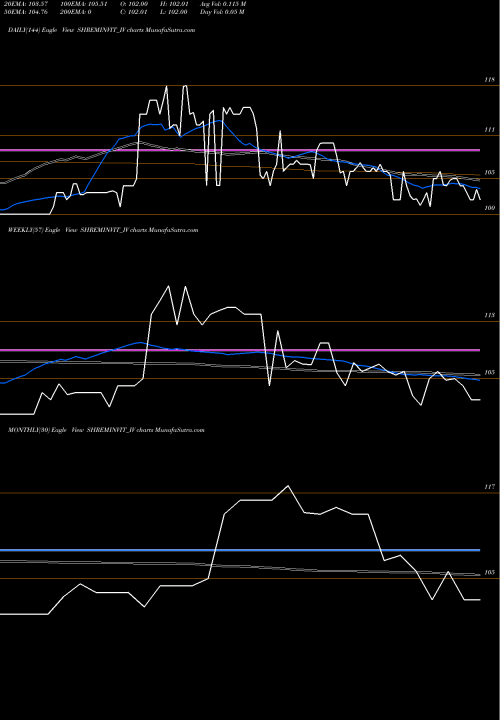Click the DAILY(144) Eagle View chart title

coord(101,30)
